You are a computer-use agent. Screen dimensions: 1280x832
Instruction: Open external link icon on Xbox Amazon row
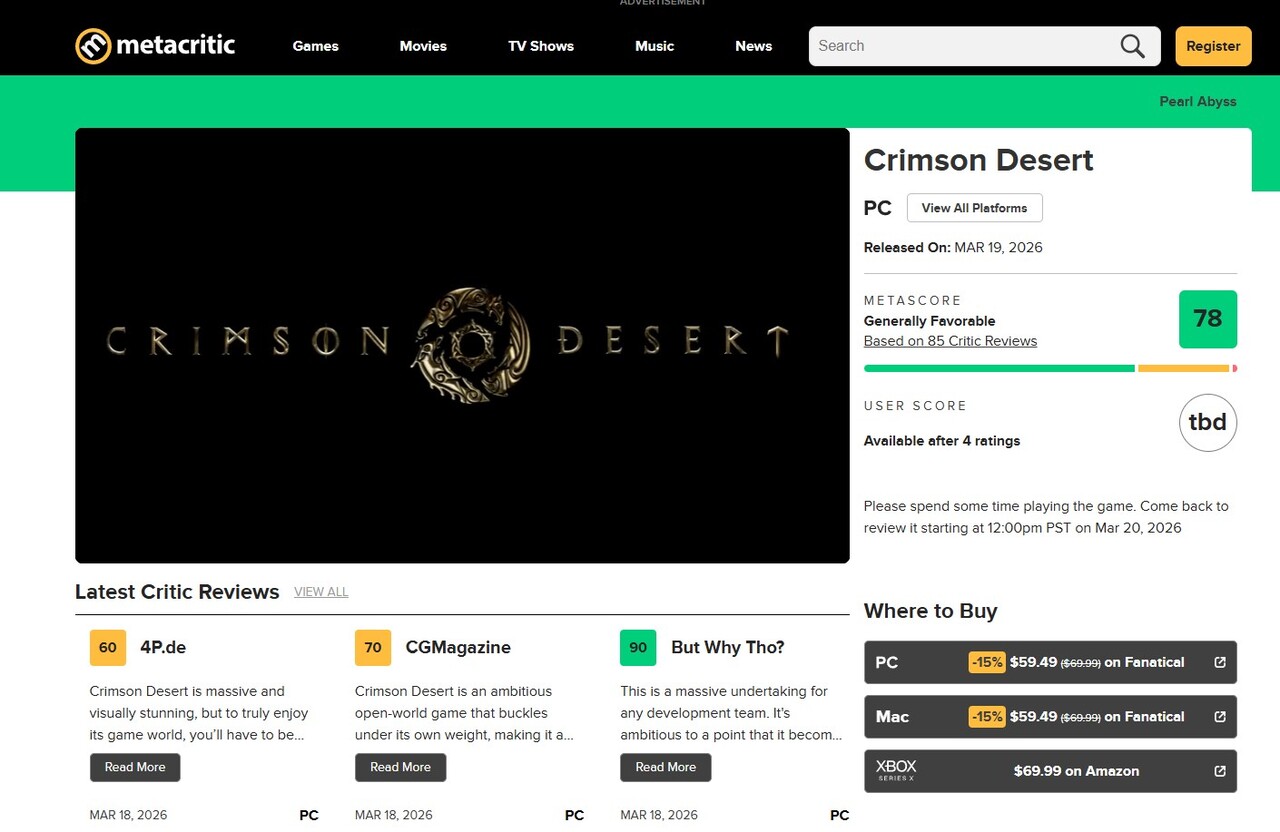point(1220,771)
